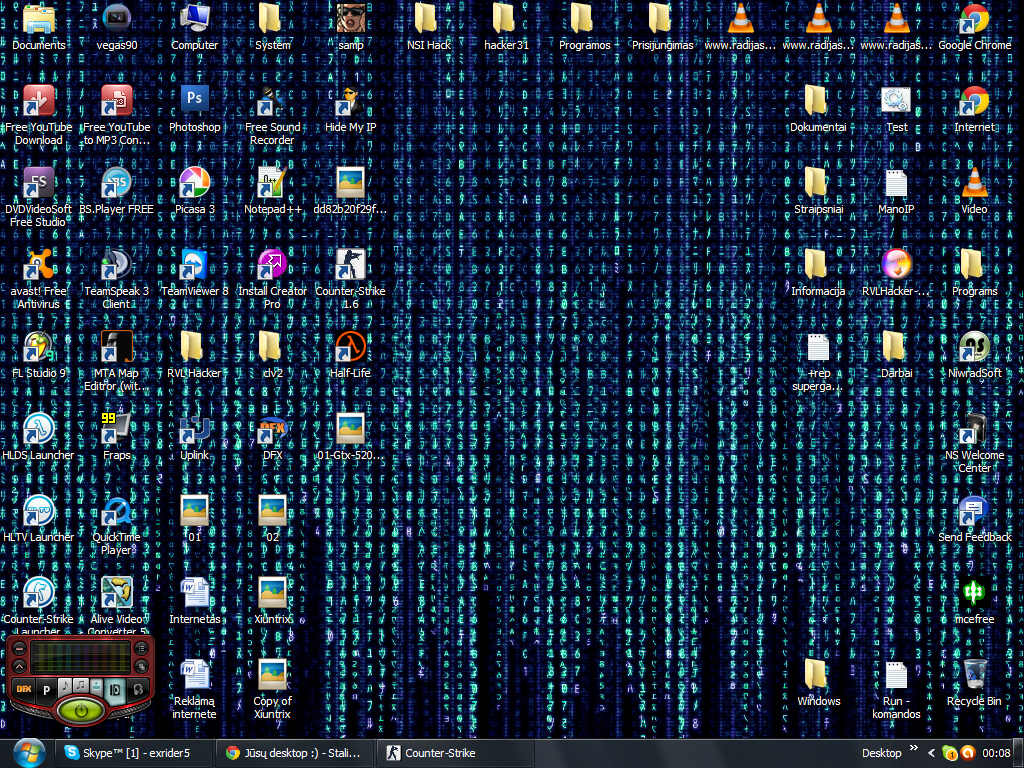Open Free YouTube Download shortcut
Screen dimensions: 1024x768
coord(39,116)
